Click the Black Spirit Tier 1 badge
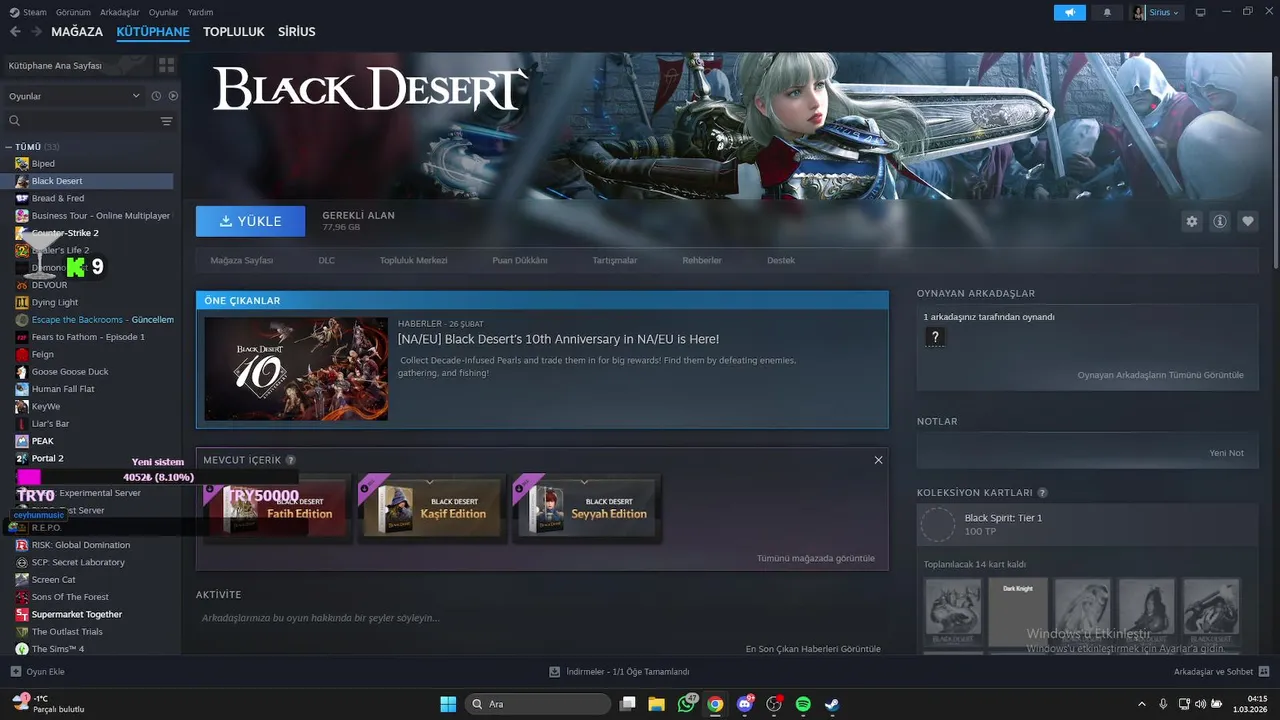Image resolution: width=1280 pixels, height=720 pixels. (x=938, y=525)
